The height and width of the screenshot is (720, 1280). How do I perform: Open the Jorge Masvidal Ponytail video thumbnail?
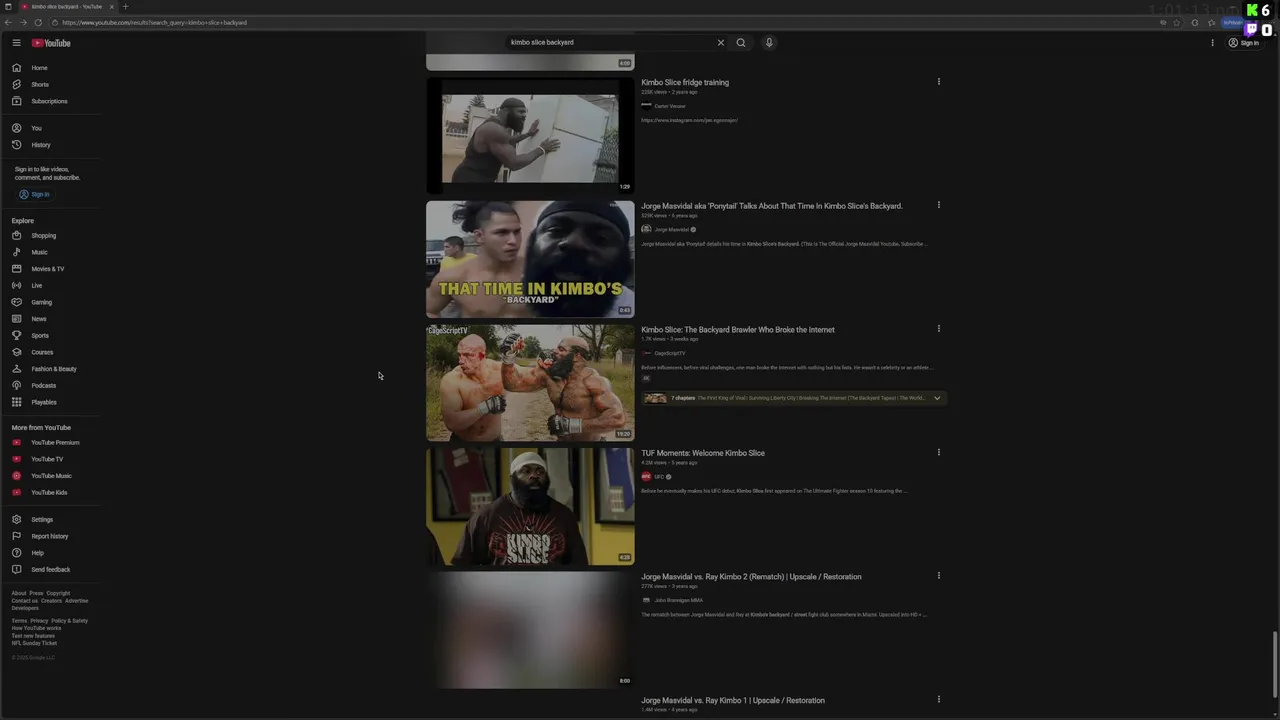(x=530, y=259)
